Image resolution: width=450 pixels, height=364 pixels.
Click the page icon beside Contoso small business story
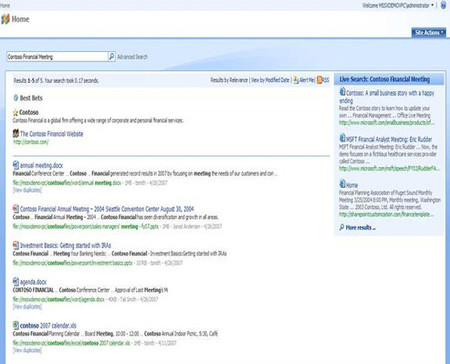[342, 92]
